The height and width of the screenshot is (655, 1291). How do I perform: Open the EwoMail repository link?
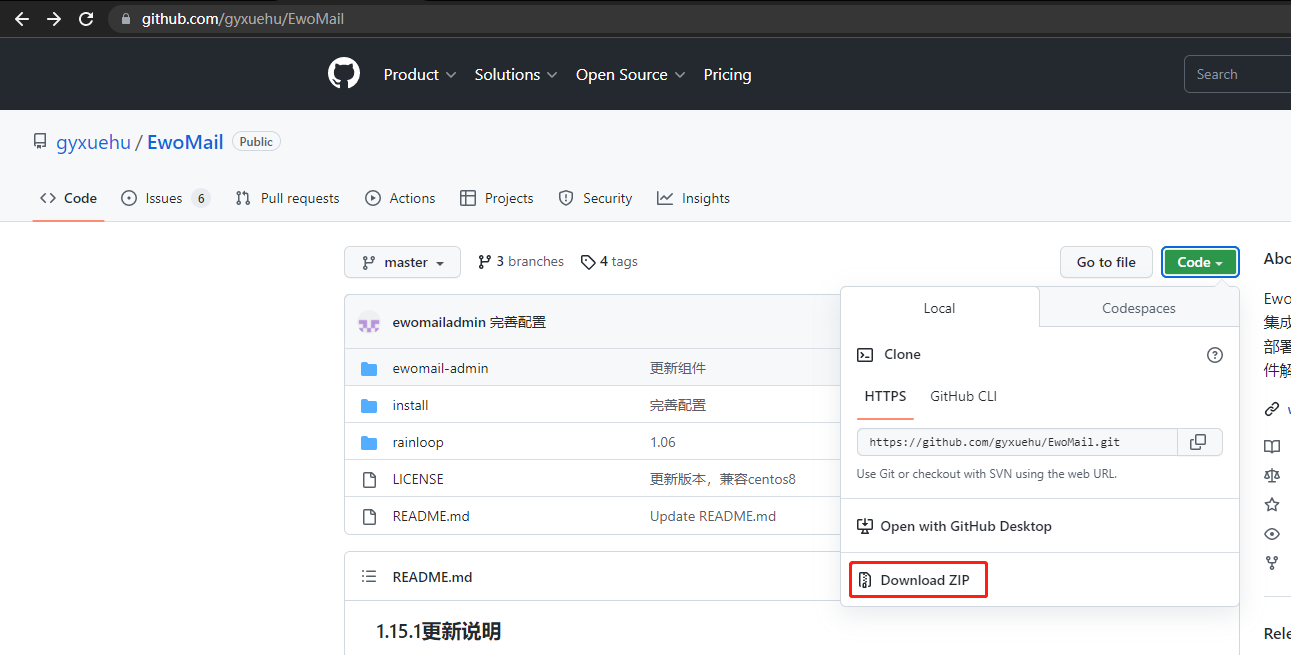(185, 142)
